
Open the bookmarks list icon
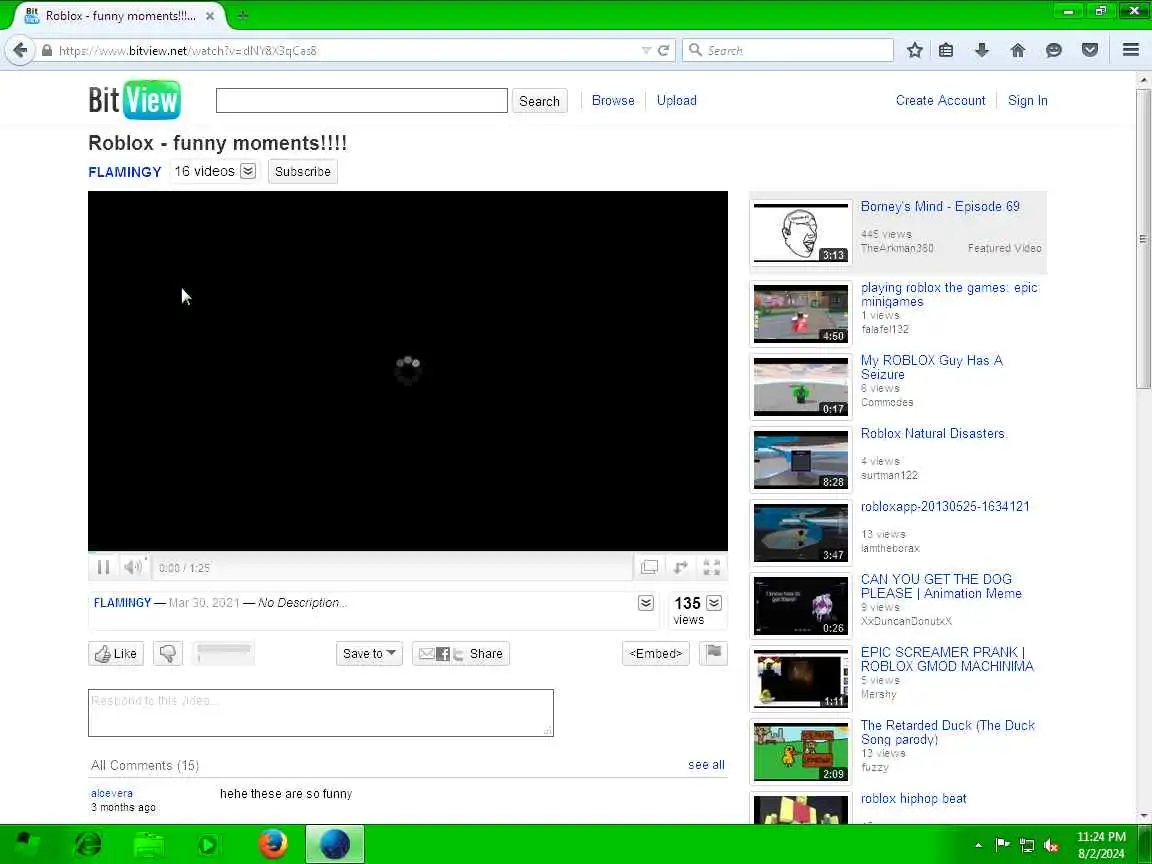point(946,50)
